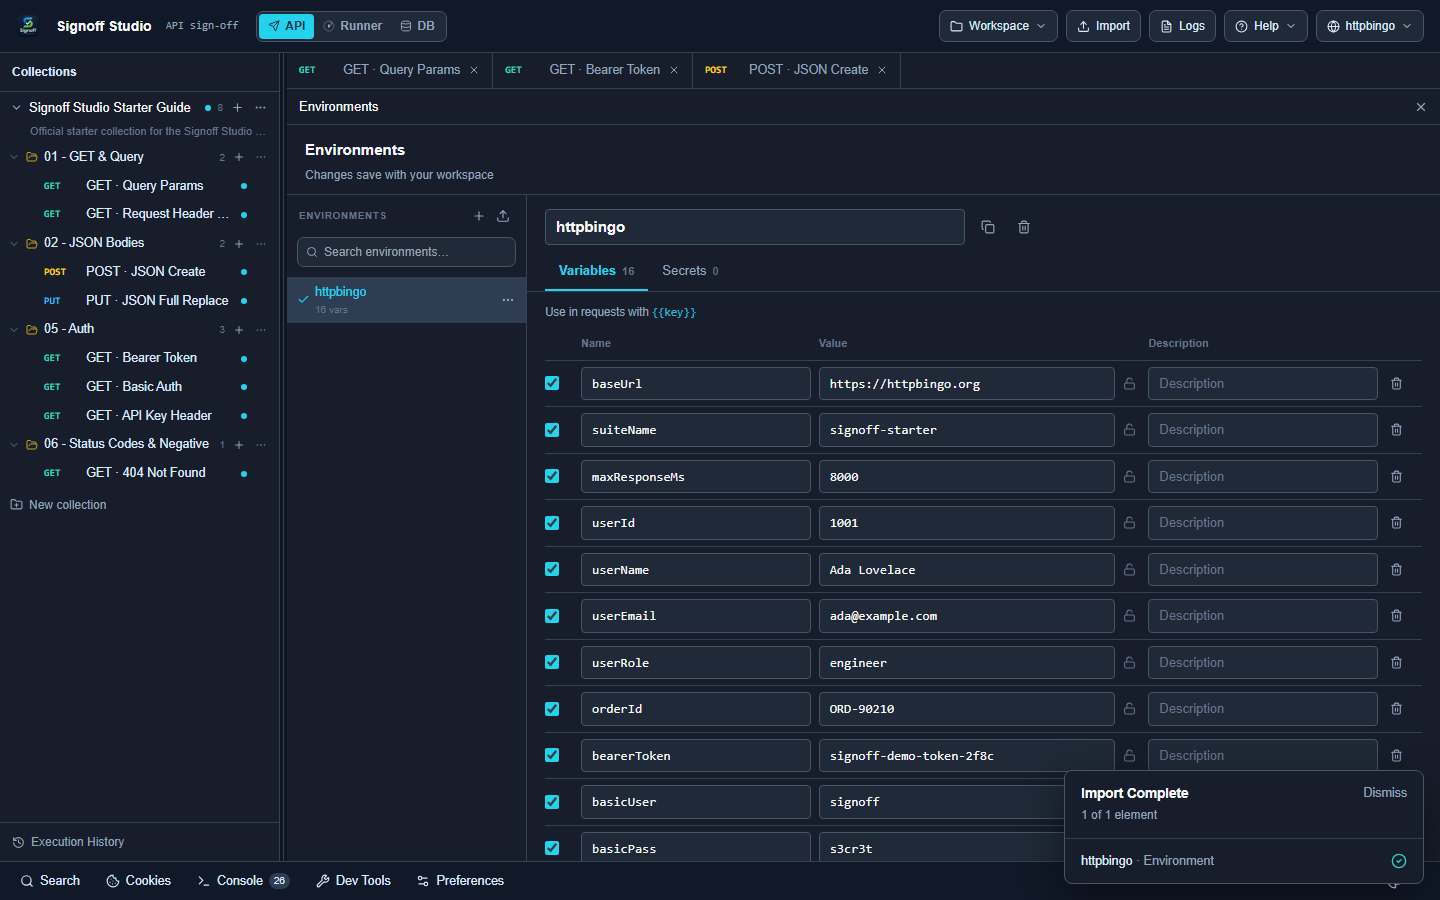Dismiss the Import Complete notification
The width and height of the screenshot is (1440, 900).
[1385, 793]
